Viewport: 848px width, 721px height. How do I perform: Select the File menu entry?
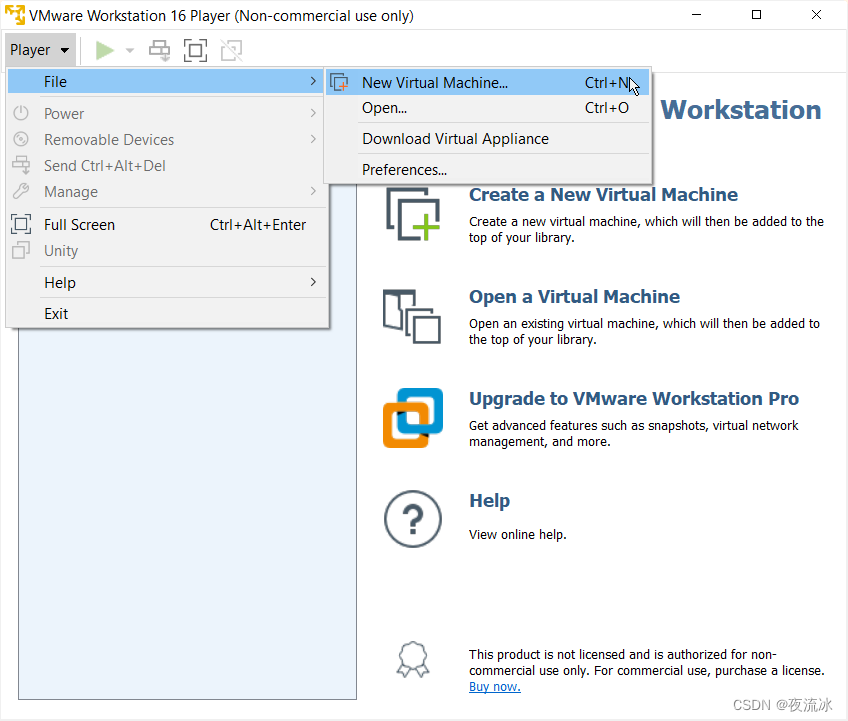click(x=167, y=82)
